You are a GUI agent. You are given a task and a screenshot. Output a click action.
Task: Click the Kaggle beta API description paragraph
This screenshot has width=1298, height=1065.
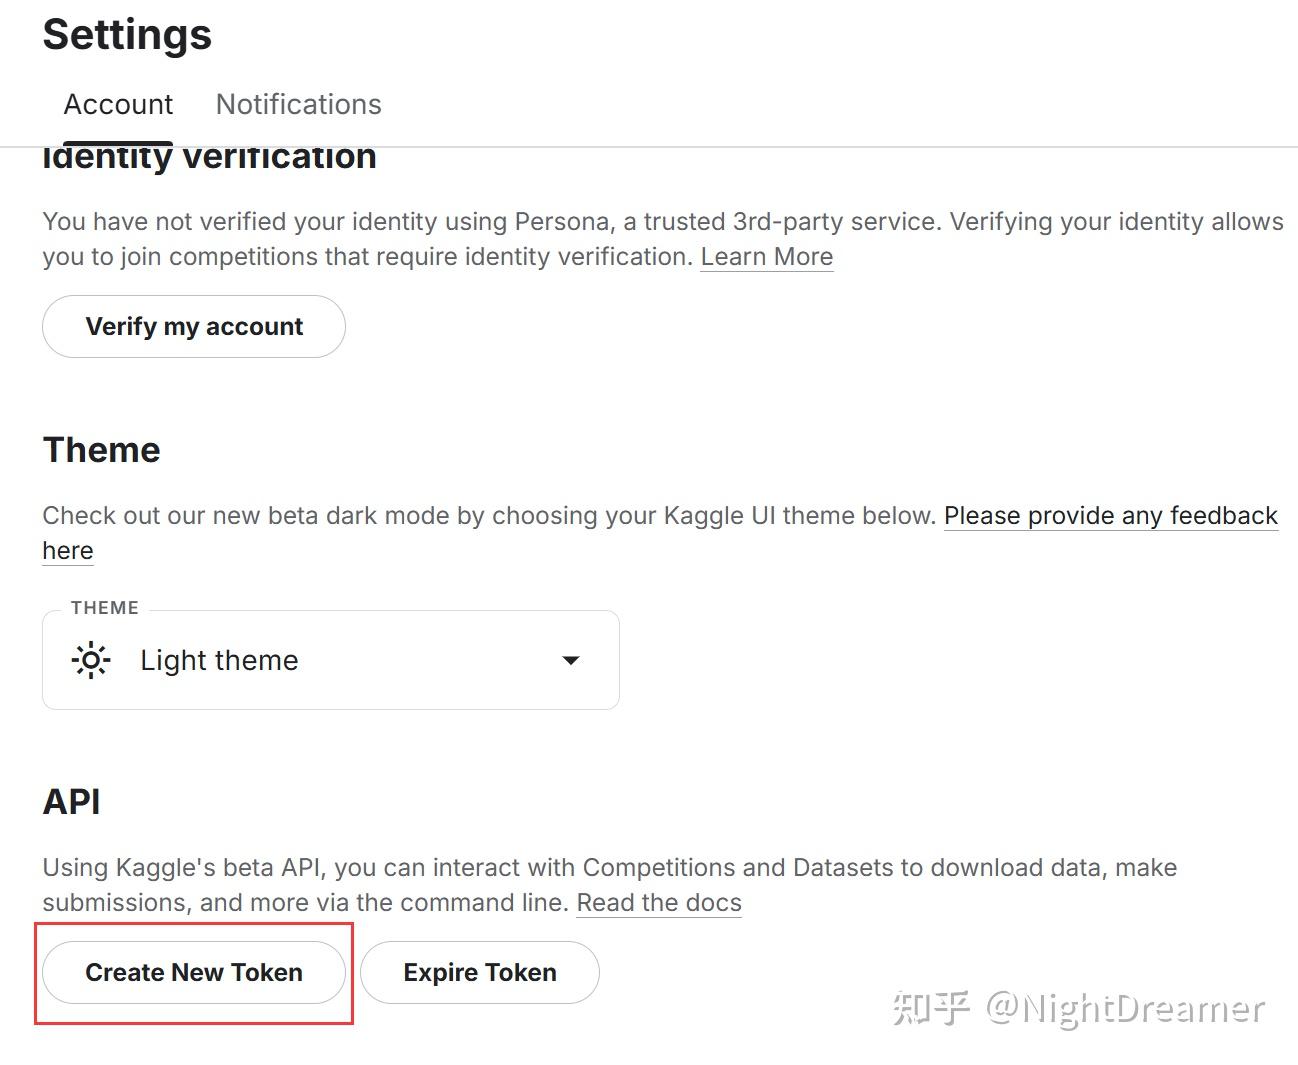point(500,868)
